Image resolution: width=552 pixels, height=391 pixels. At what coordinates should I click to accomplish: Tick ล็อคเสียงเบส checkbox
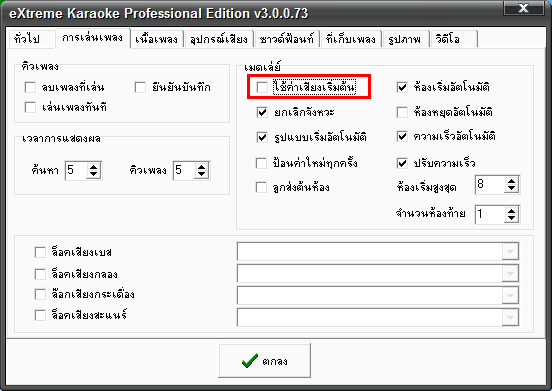pos(40,252)
